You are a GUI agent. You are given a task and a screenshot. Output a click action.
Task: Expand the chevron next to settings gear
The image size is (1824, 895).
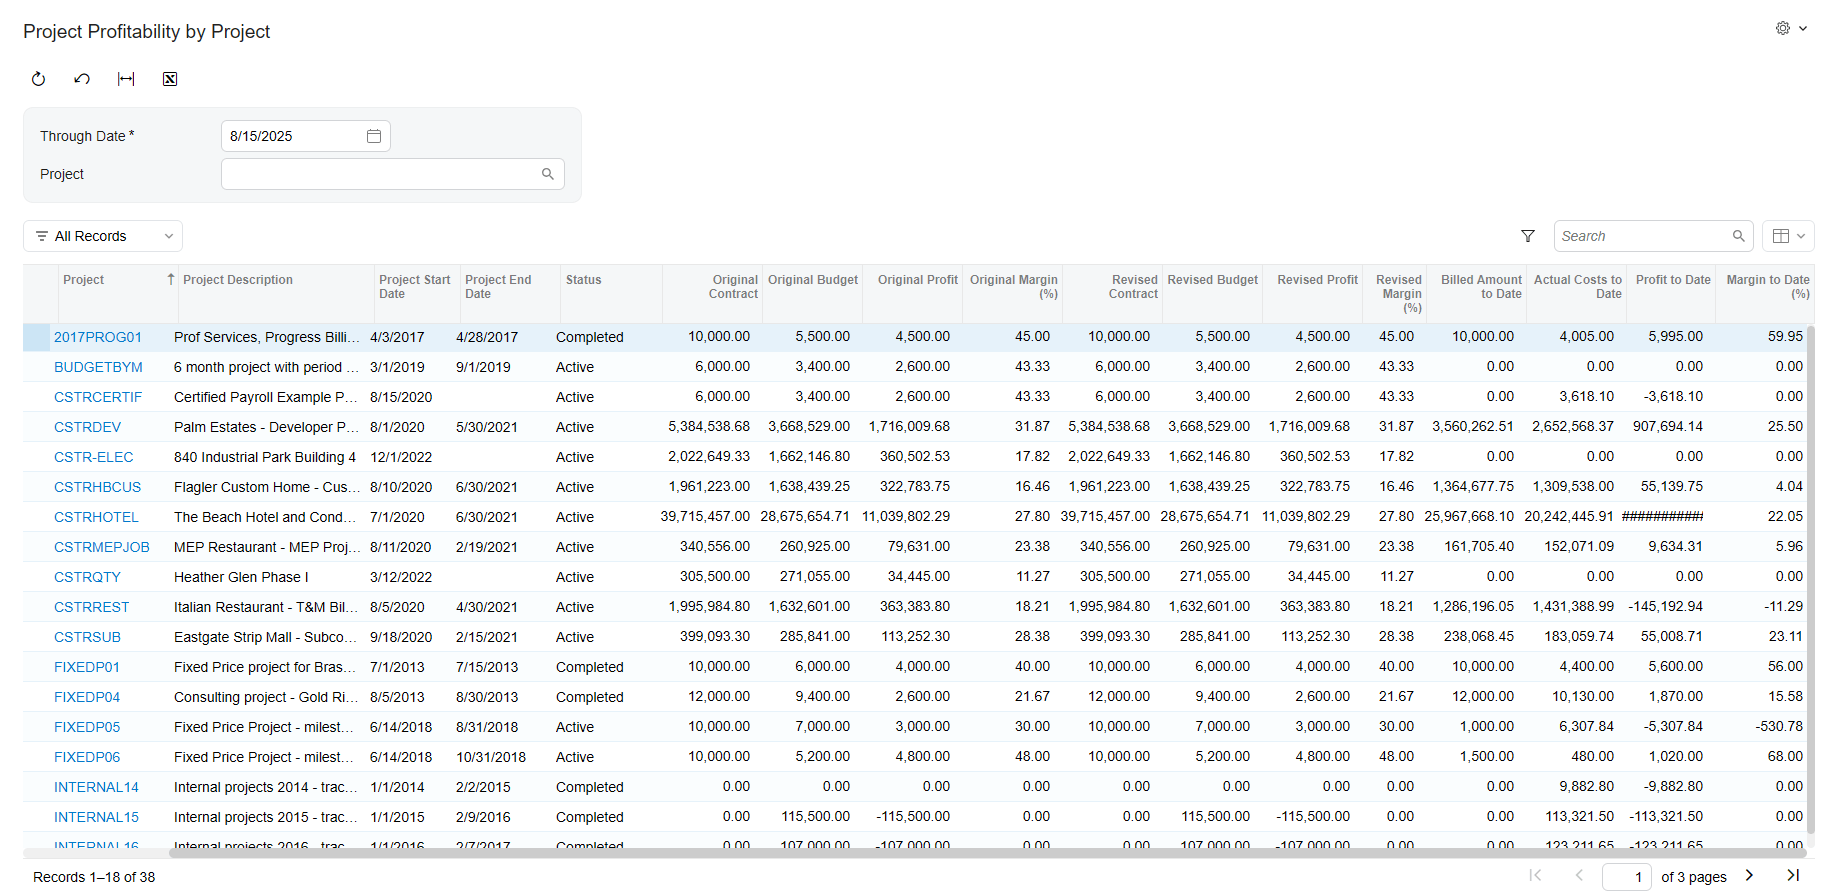click(1803, 28)
